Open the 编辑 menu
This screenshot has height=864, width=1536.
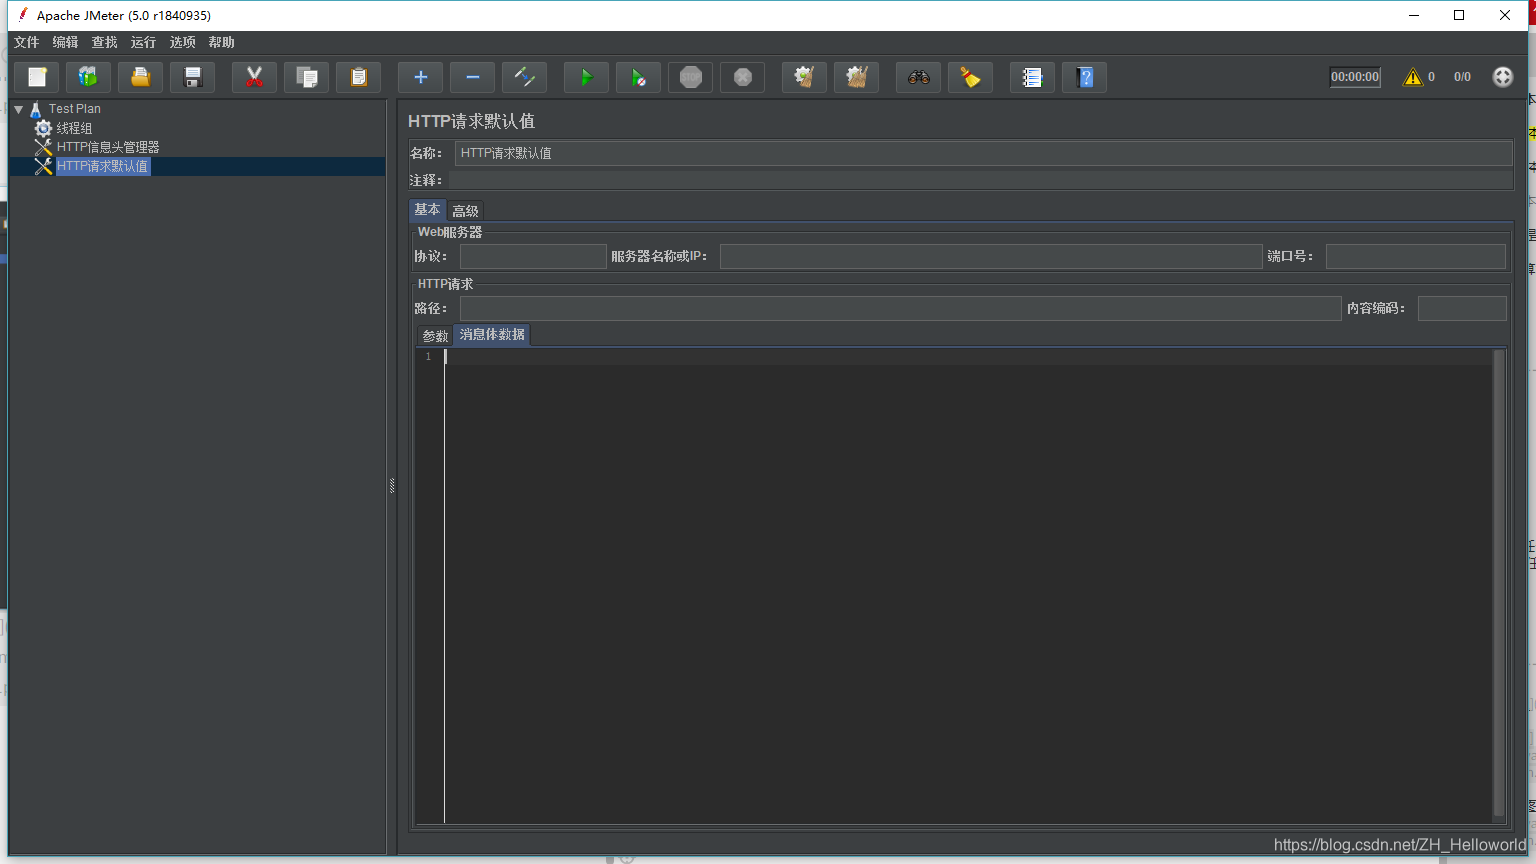(65, 42)
